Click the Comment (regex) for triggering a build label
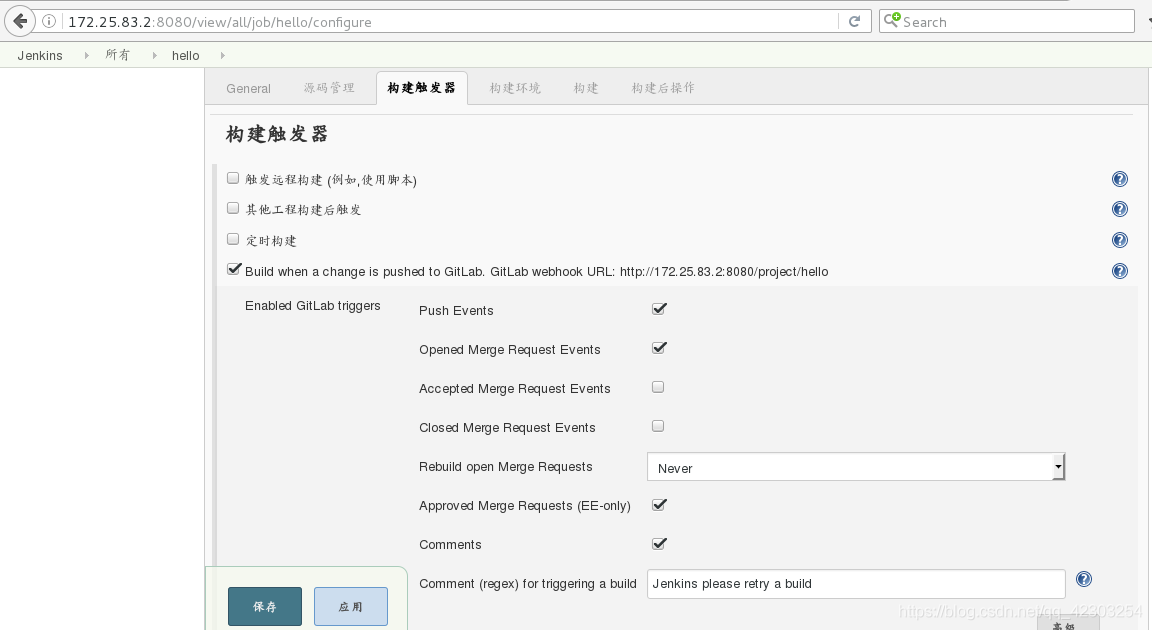This screenshot has height=630, width=1152. (528, 584)
